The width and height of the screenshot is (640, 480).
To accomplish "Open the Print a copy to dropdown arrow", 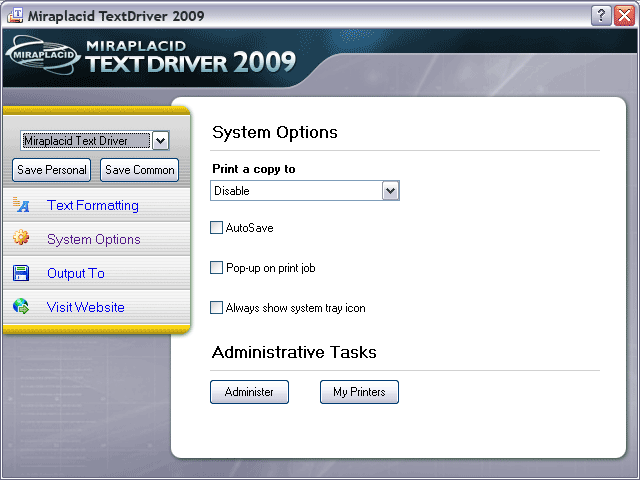I will tap(390, 191).
